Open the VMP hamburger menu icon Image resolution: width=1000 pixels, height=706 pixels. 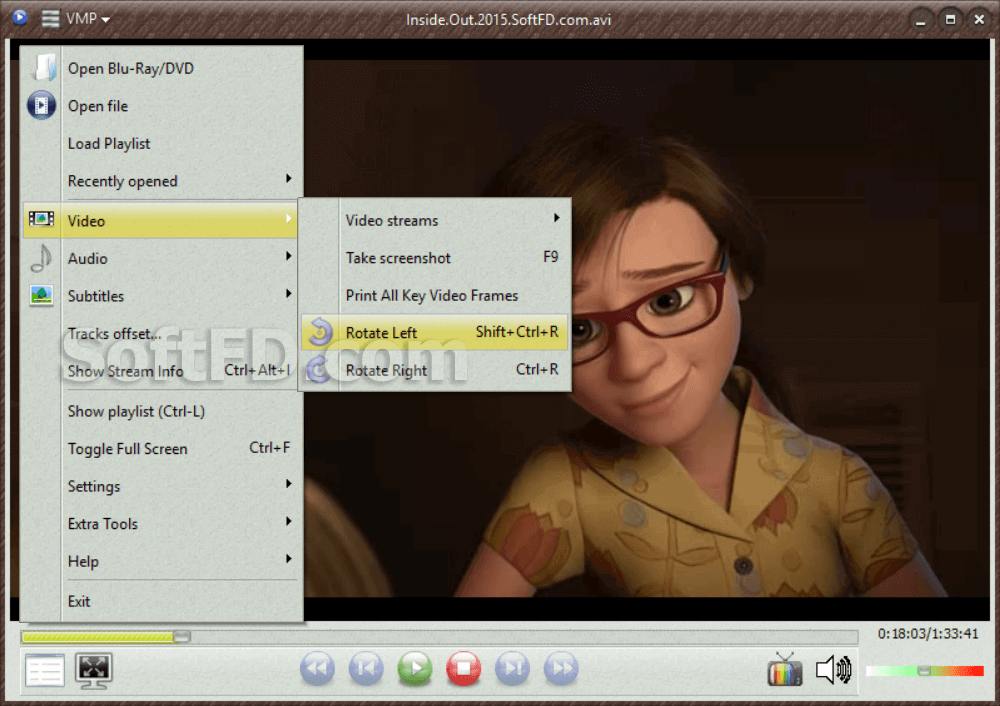50,18
